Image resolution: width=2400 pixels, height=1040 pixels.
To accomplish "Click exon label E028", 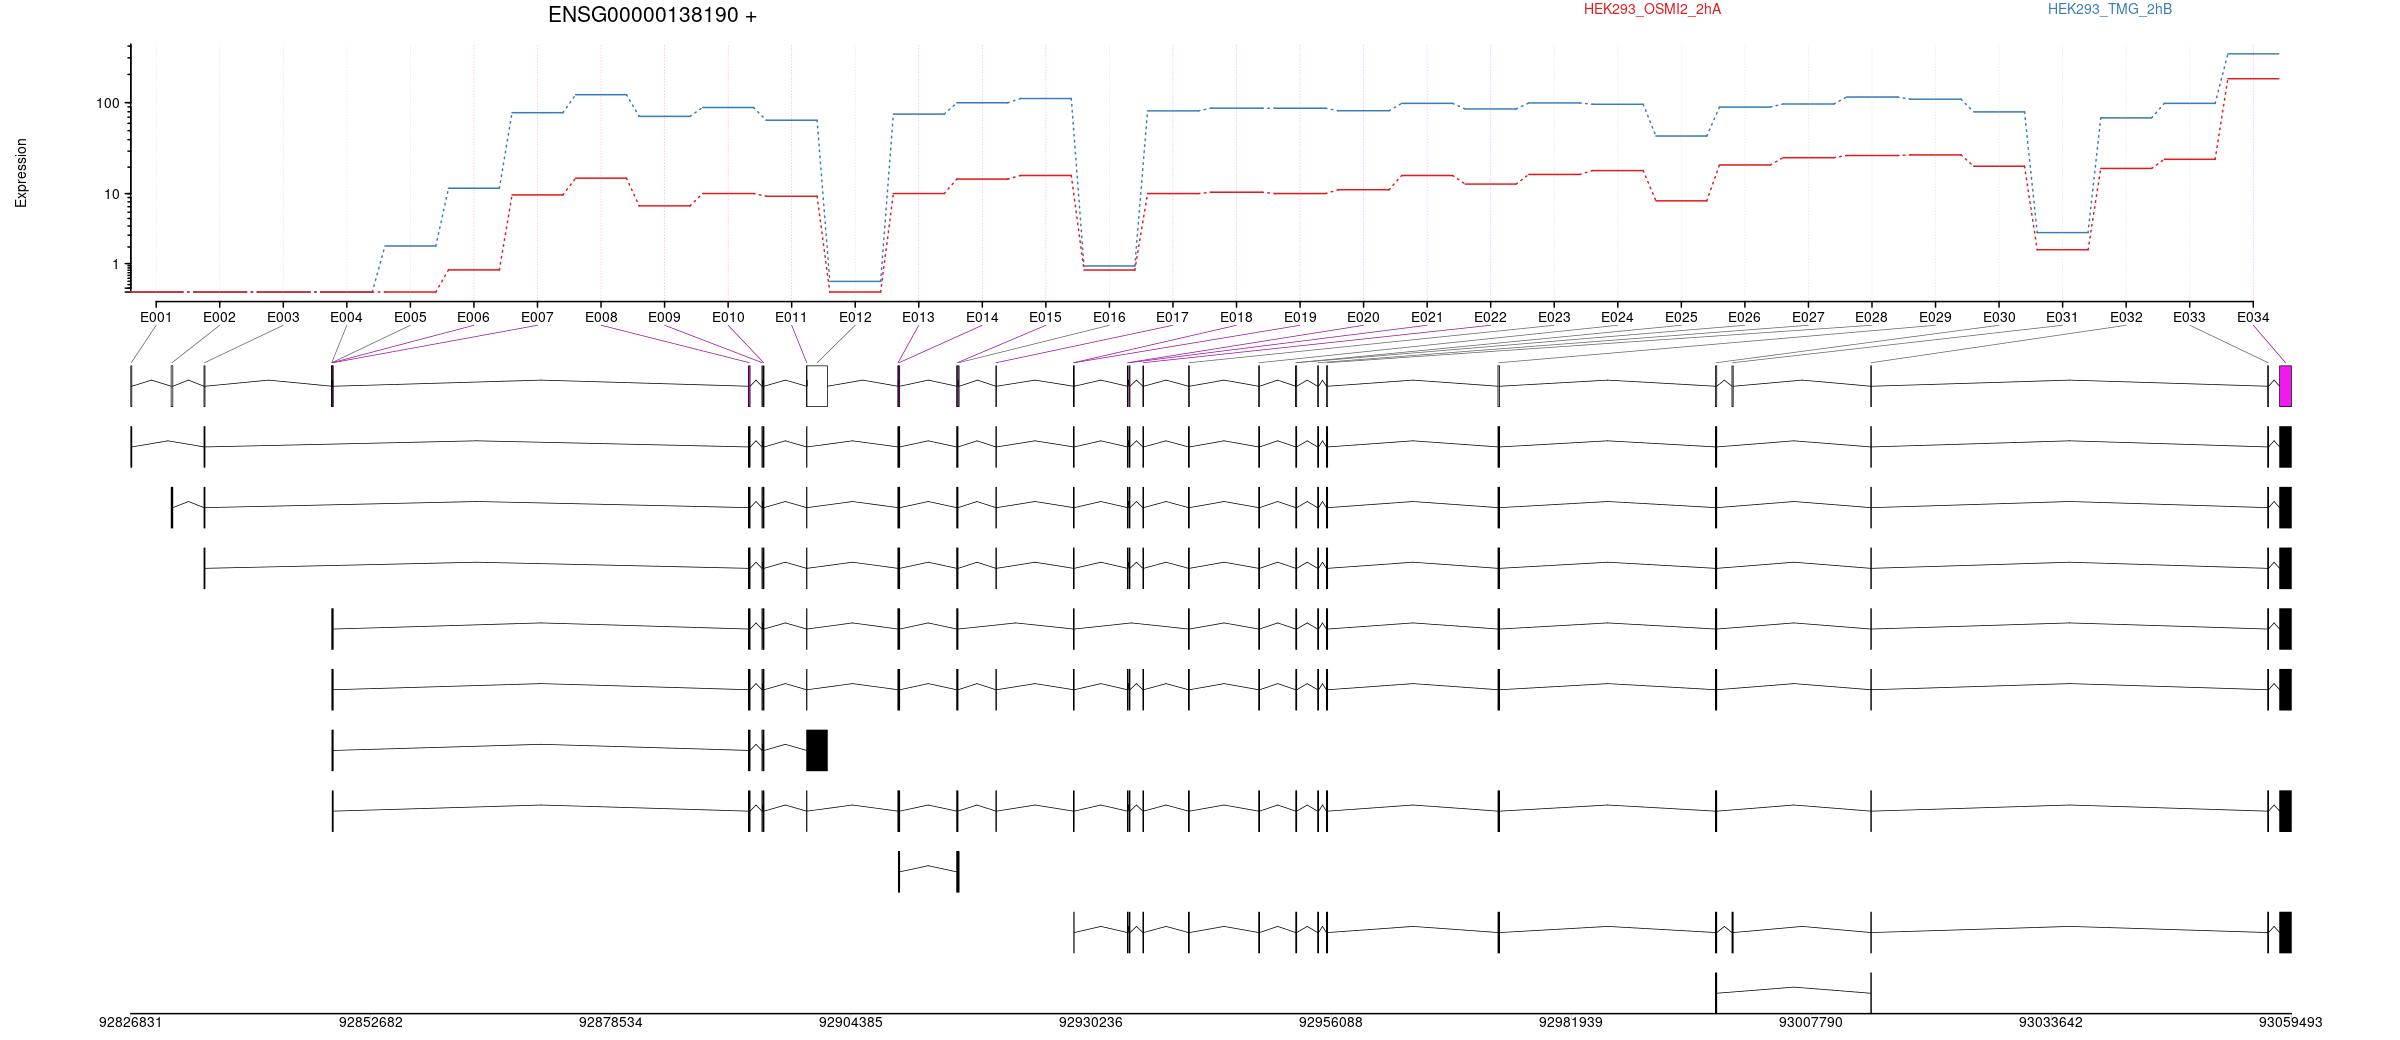I will pyautogui.click(x=1871, y=317).
